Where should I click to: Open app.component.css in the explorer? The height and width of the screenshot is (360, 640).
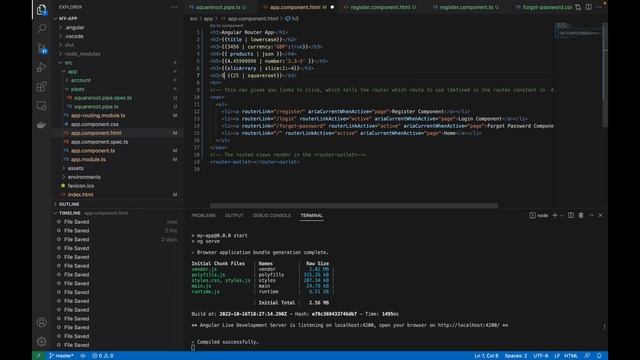point(95,124)
